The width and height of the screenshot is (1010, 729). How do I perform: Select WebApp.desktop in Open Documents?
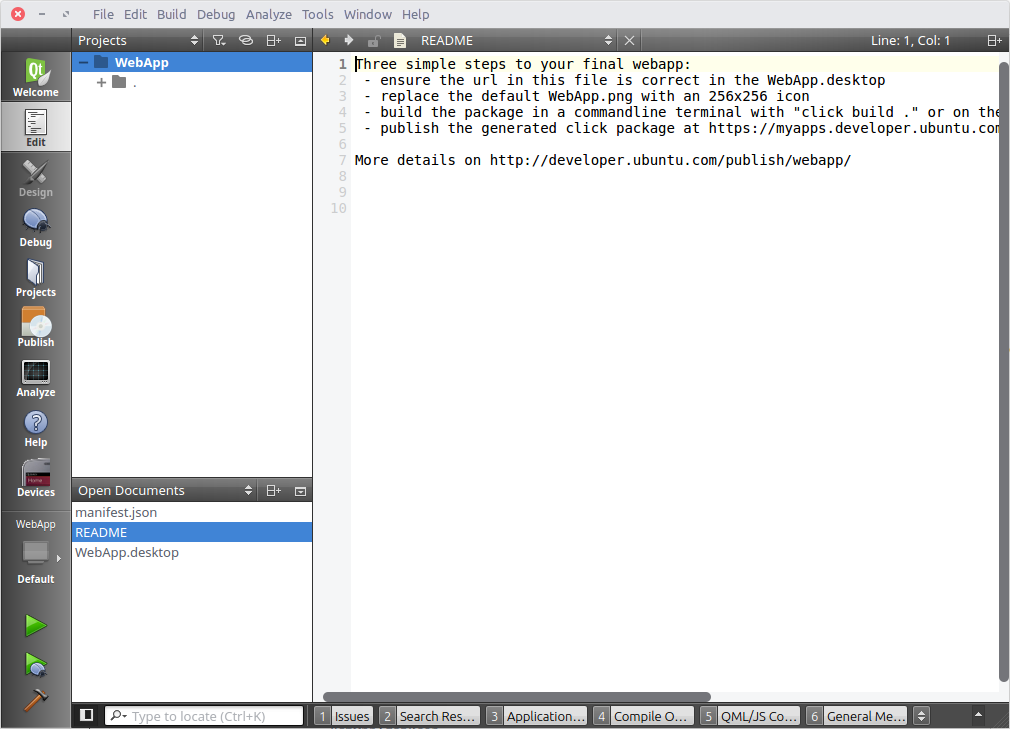192,552
